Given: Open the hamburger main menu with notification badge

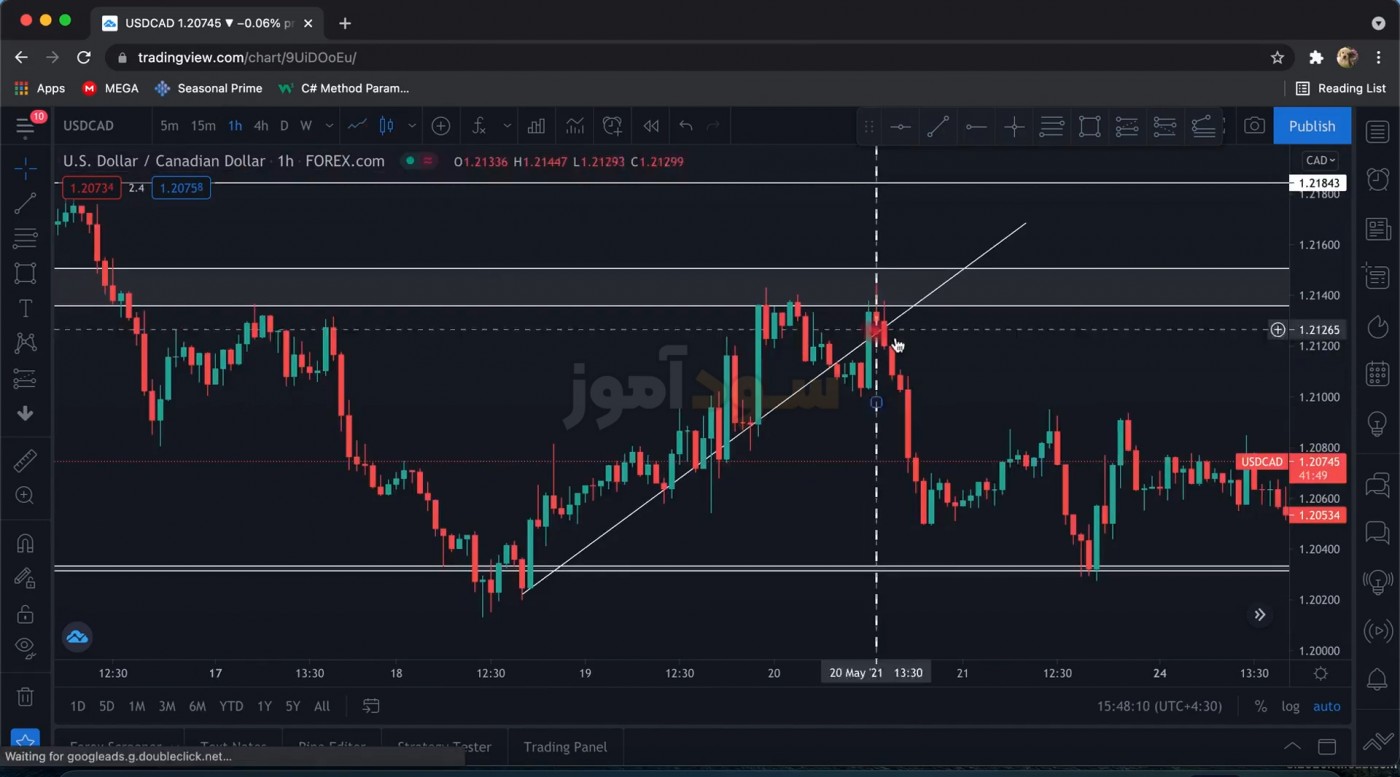Looking at the screenshot, I should point(26,125).
